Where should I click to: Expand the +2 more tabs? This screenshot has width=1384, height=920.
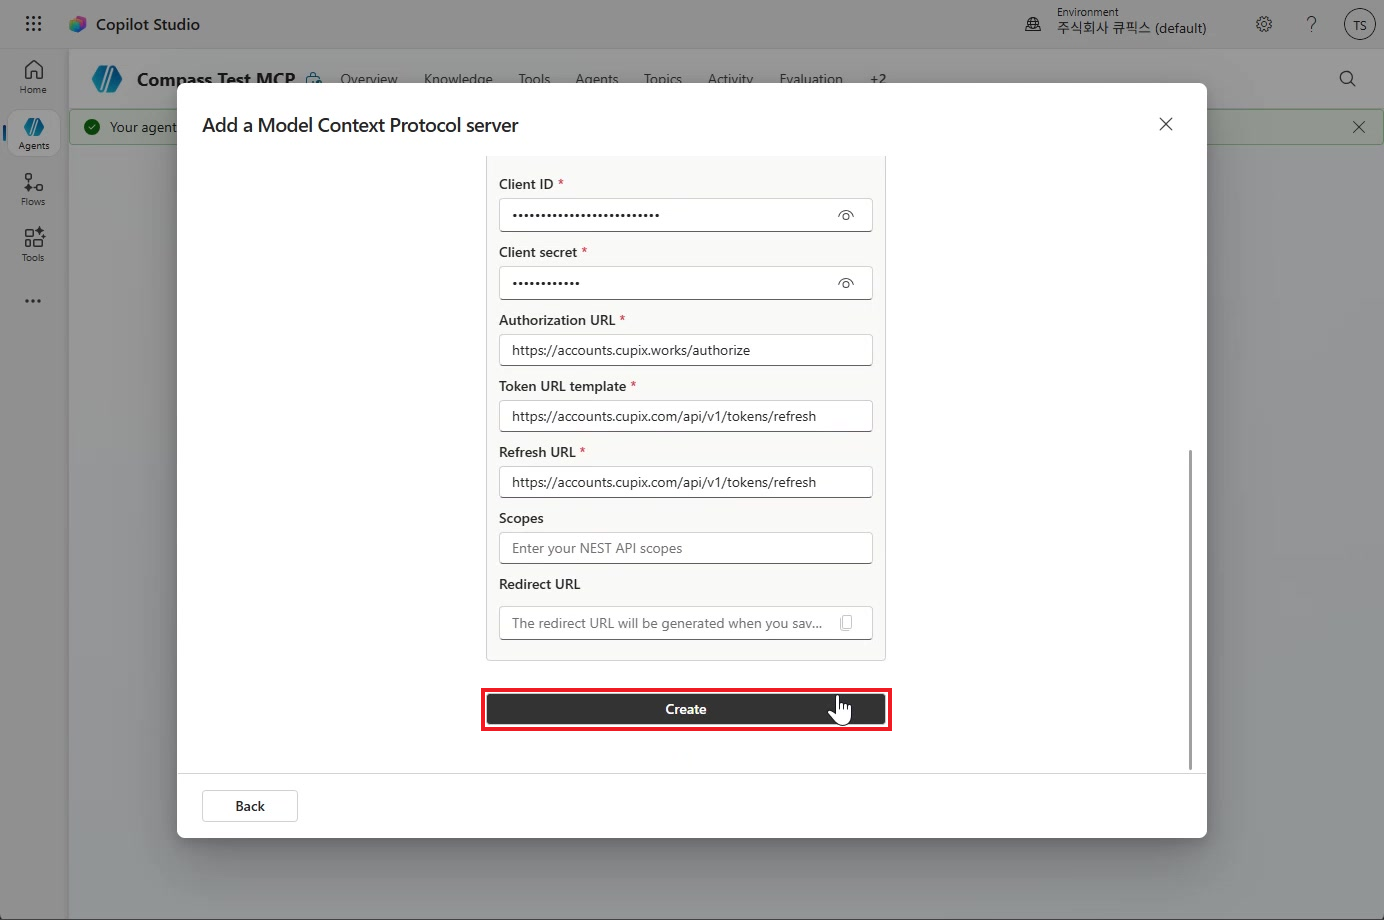pyautogui.click(x=878, y=78)
